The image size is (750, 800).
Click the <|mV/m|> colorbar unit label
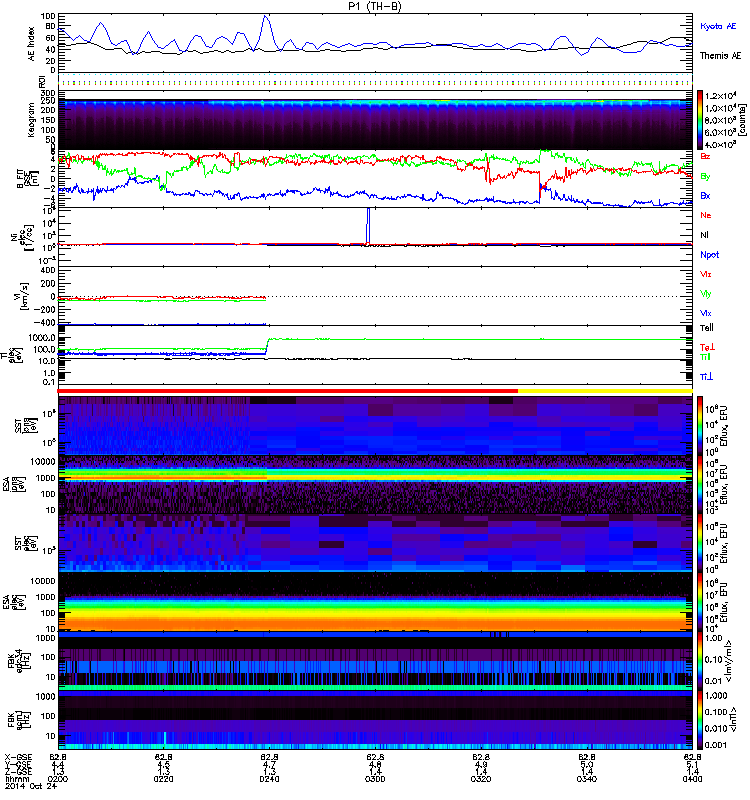pyautogui.click(x=729, y=661)
